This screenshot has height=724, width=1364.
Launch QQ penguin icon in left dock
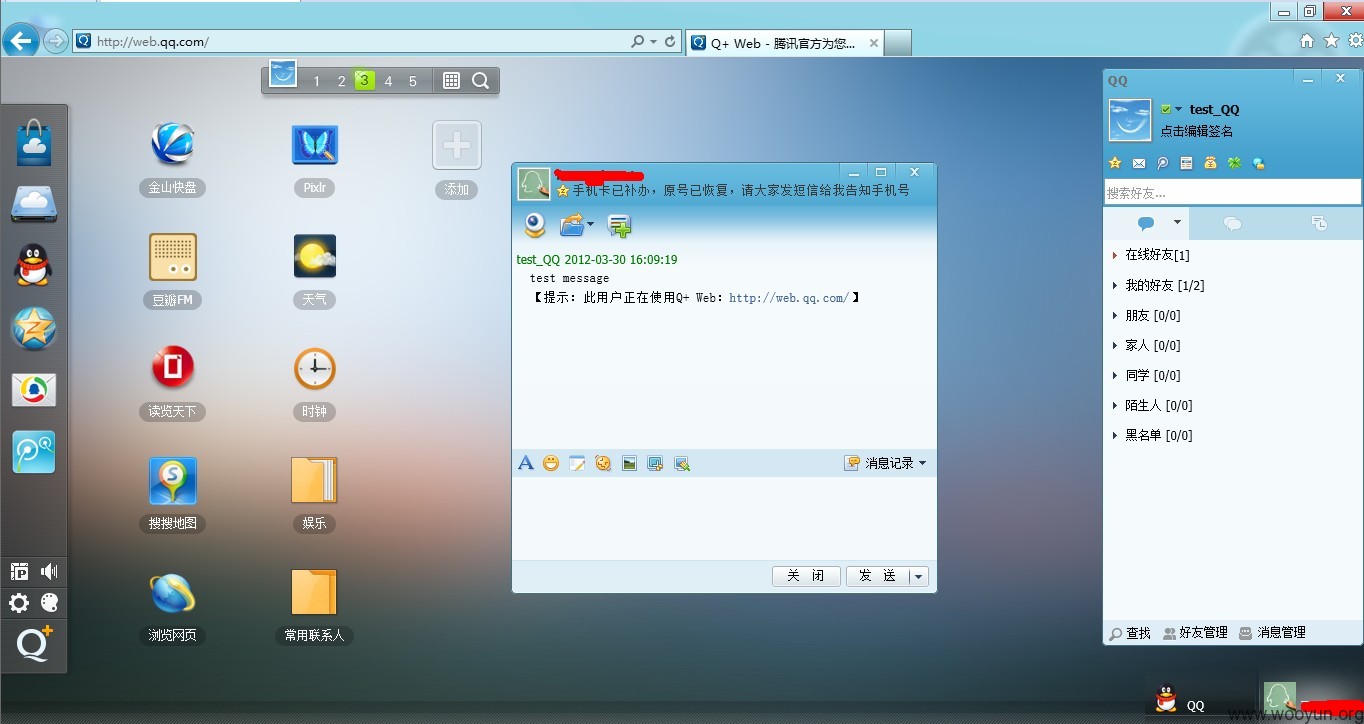33,266
